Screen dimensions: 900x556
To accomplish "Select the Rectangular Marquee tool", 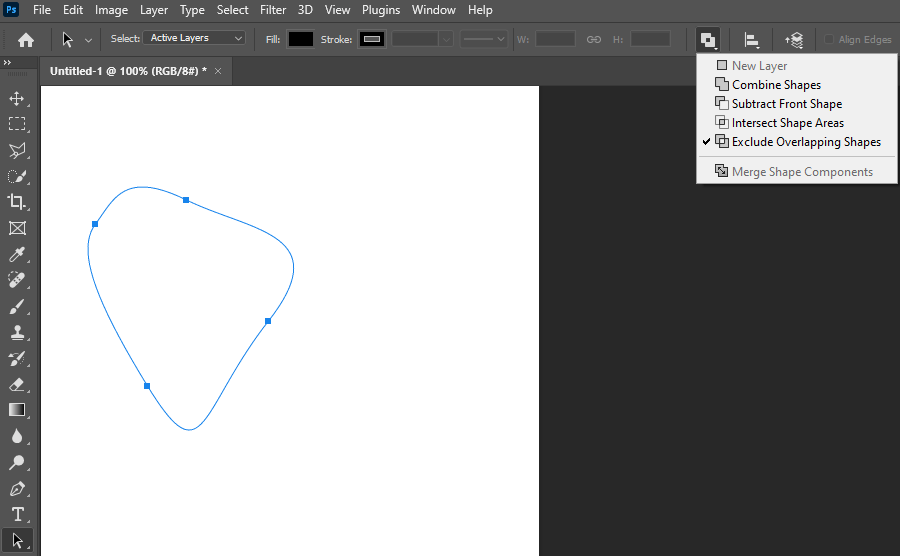I will click(17, 124).
